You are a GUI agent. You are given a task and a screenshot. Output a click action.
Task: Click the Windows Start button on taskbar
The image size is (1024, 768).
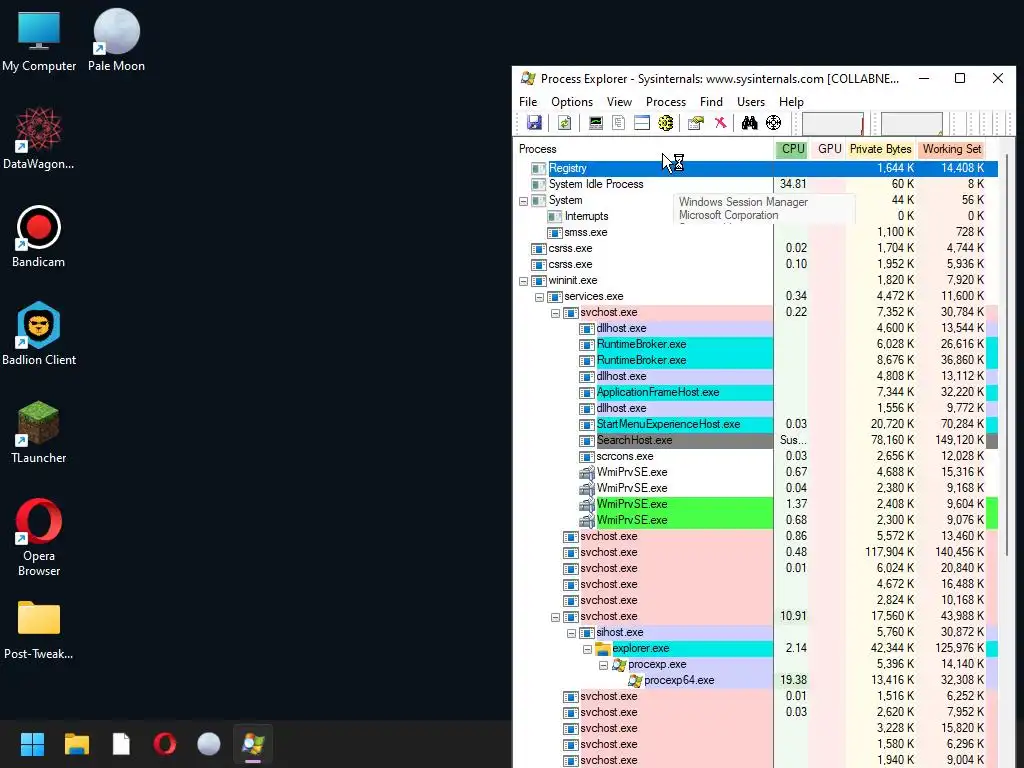pos(32,744)
